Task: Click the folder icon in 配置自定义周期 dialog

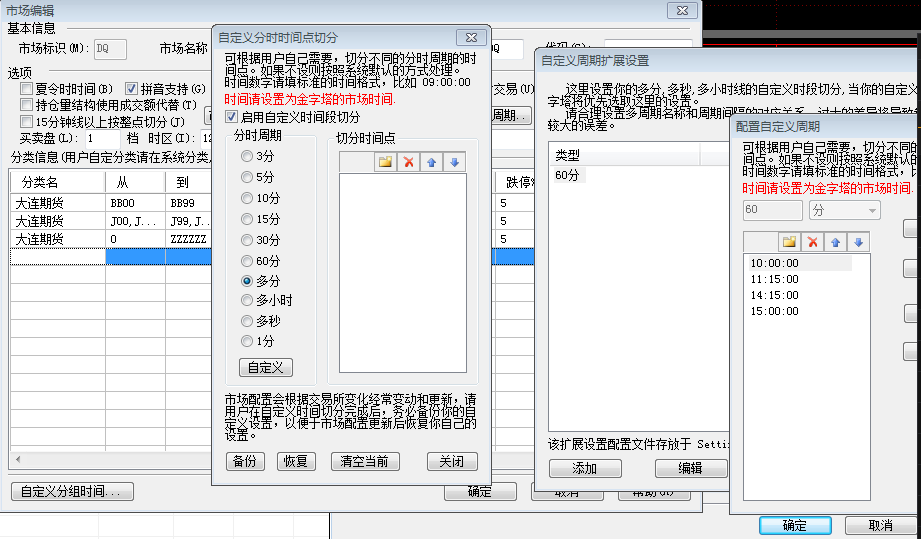Action: point(789,241)
